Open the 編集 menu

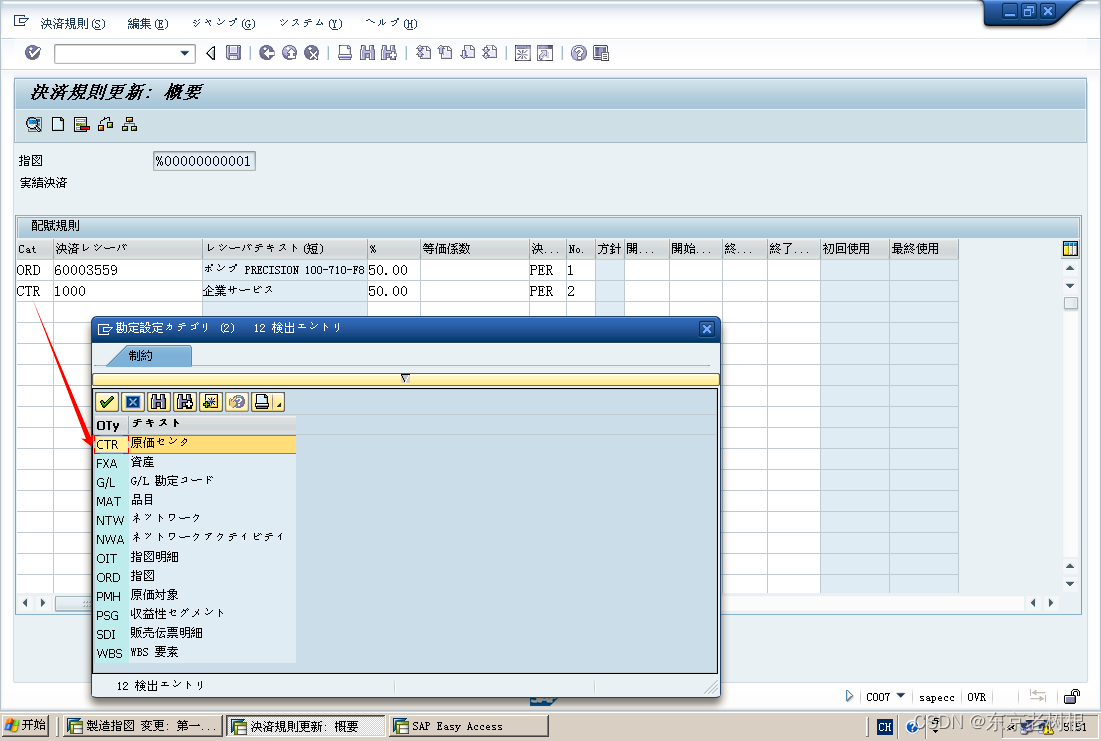pyautogui.click(x=148, y=23)
